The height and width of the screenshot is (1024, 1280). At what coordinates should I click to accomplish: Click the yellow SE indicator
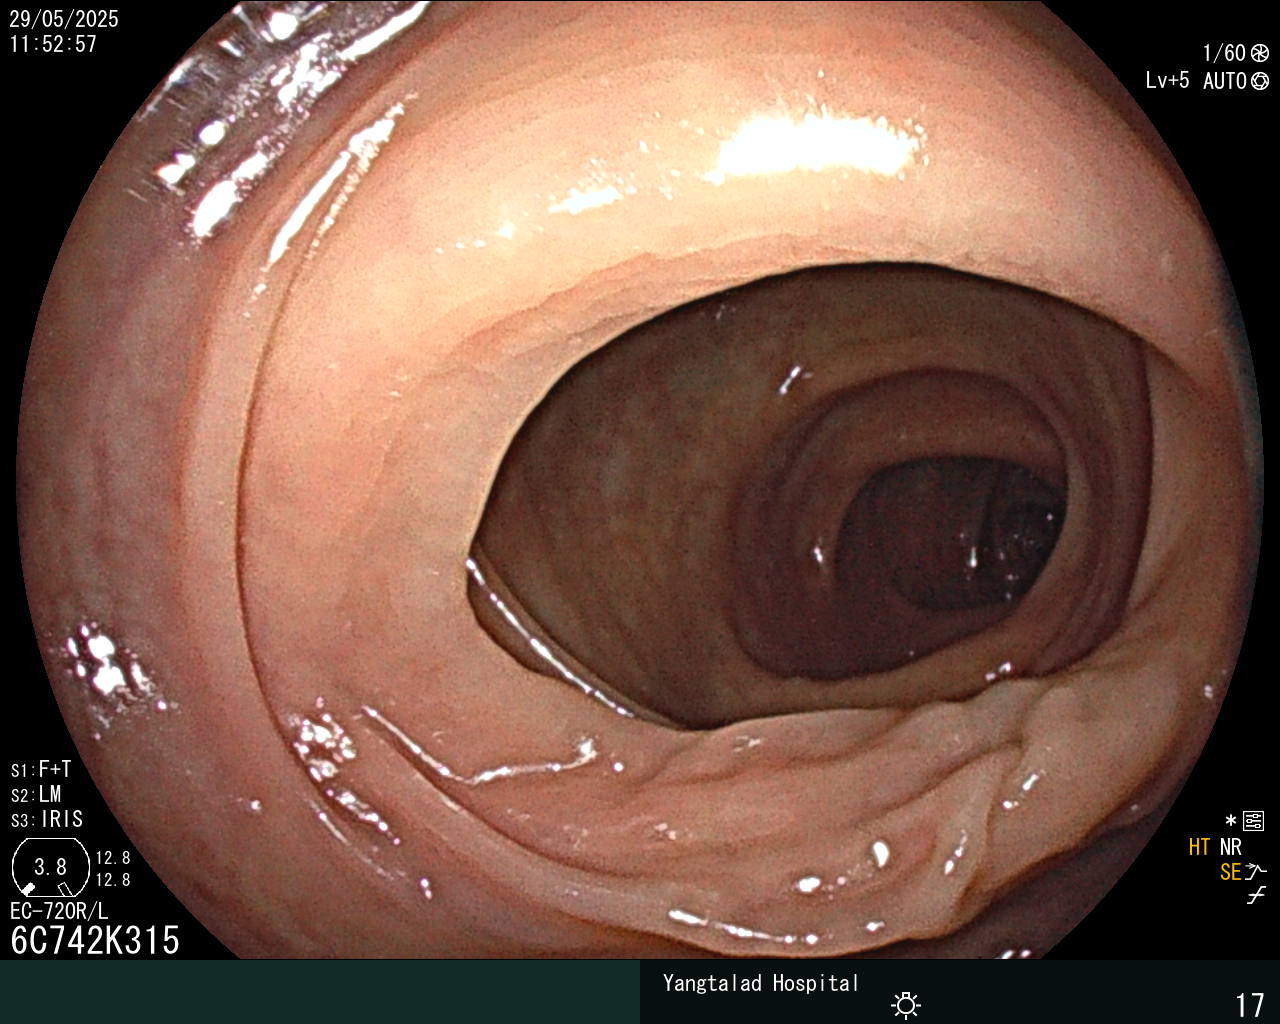click(x=1230, y=872)
